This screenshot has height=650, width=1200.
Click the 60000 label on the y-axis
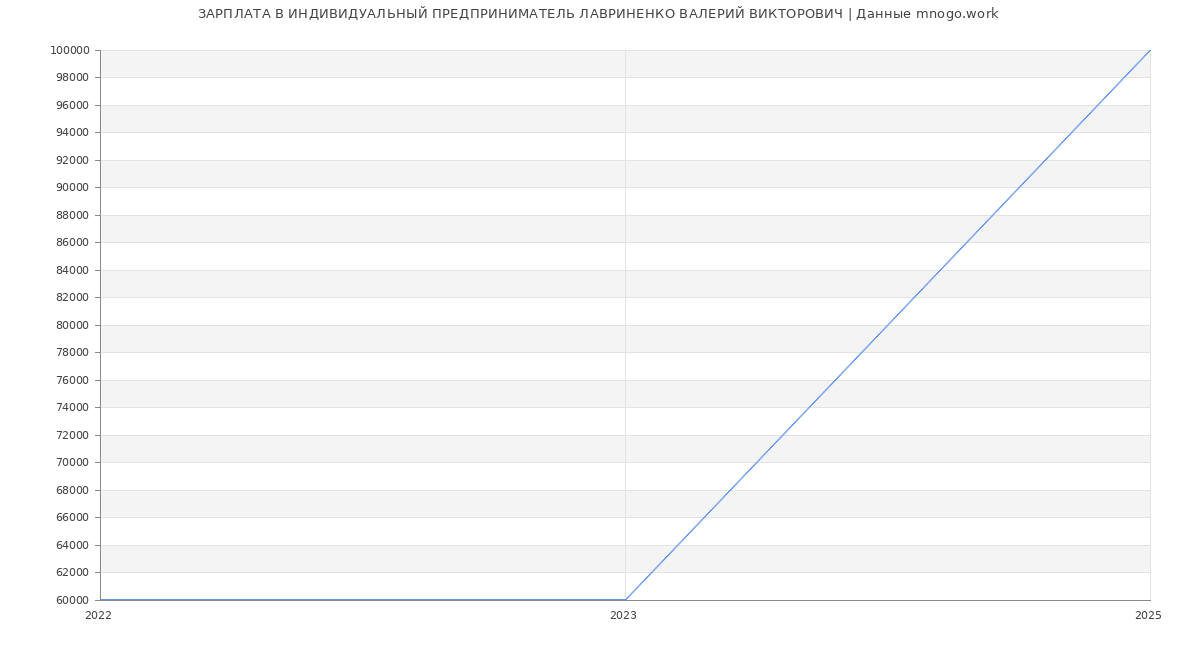(x=72, y=600)
